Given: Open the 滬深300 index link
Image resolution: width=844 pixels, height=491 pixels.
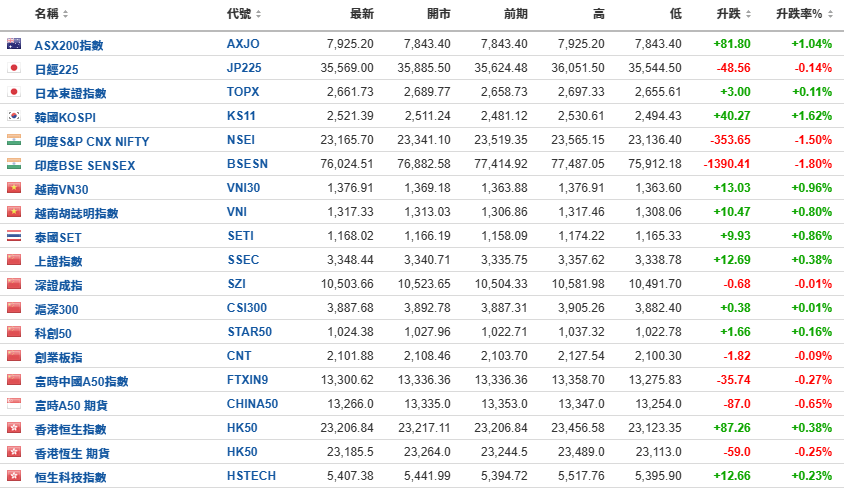Looking at the screenshot, I should (57, 309).
